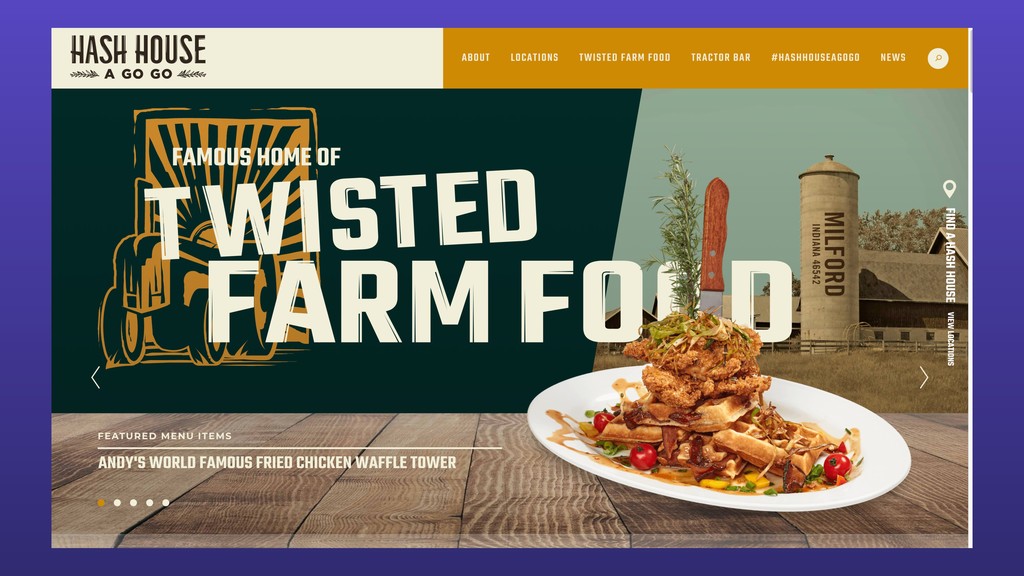Click the map pin location icon
Image resolution: width=1024 pixels, height=576 pixels.
[x=950, y=189]
